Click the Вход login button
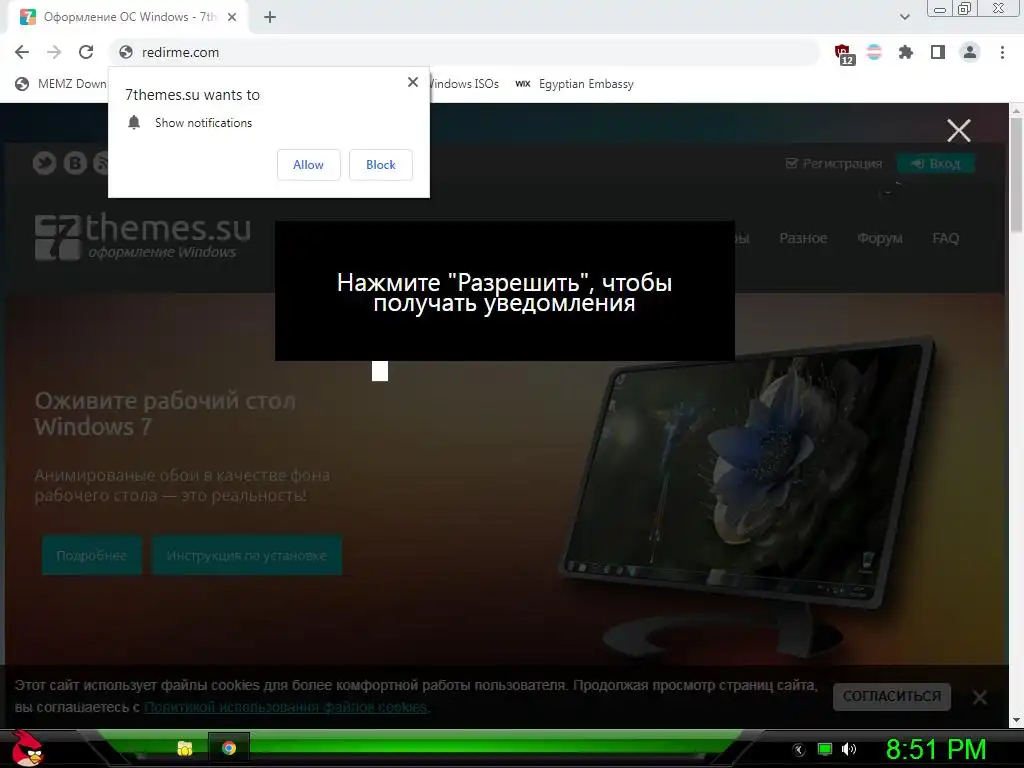1024x768 pixels. [x=936, y=163]
